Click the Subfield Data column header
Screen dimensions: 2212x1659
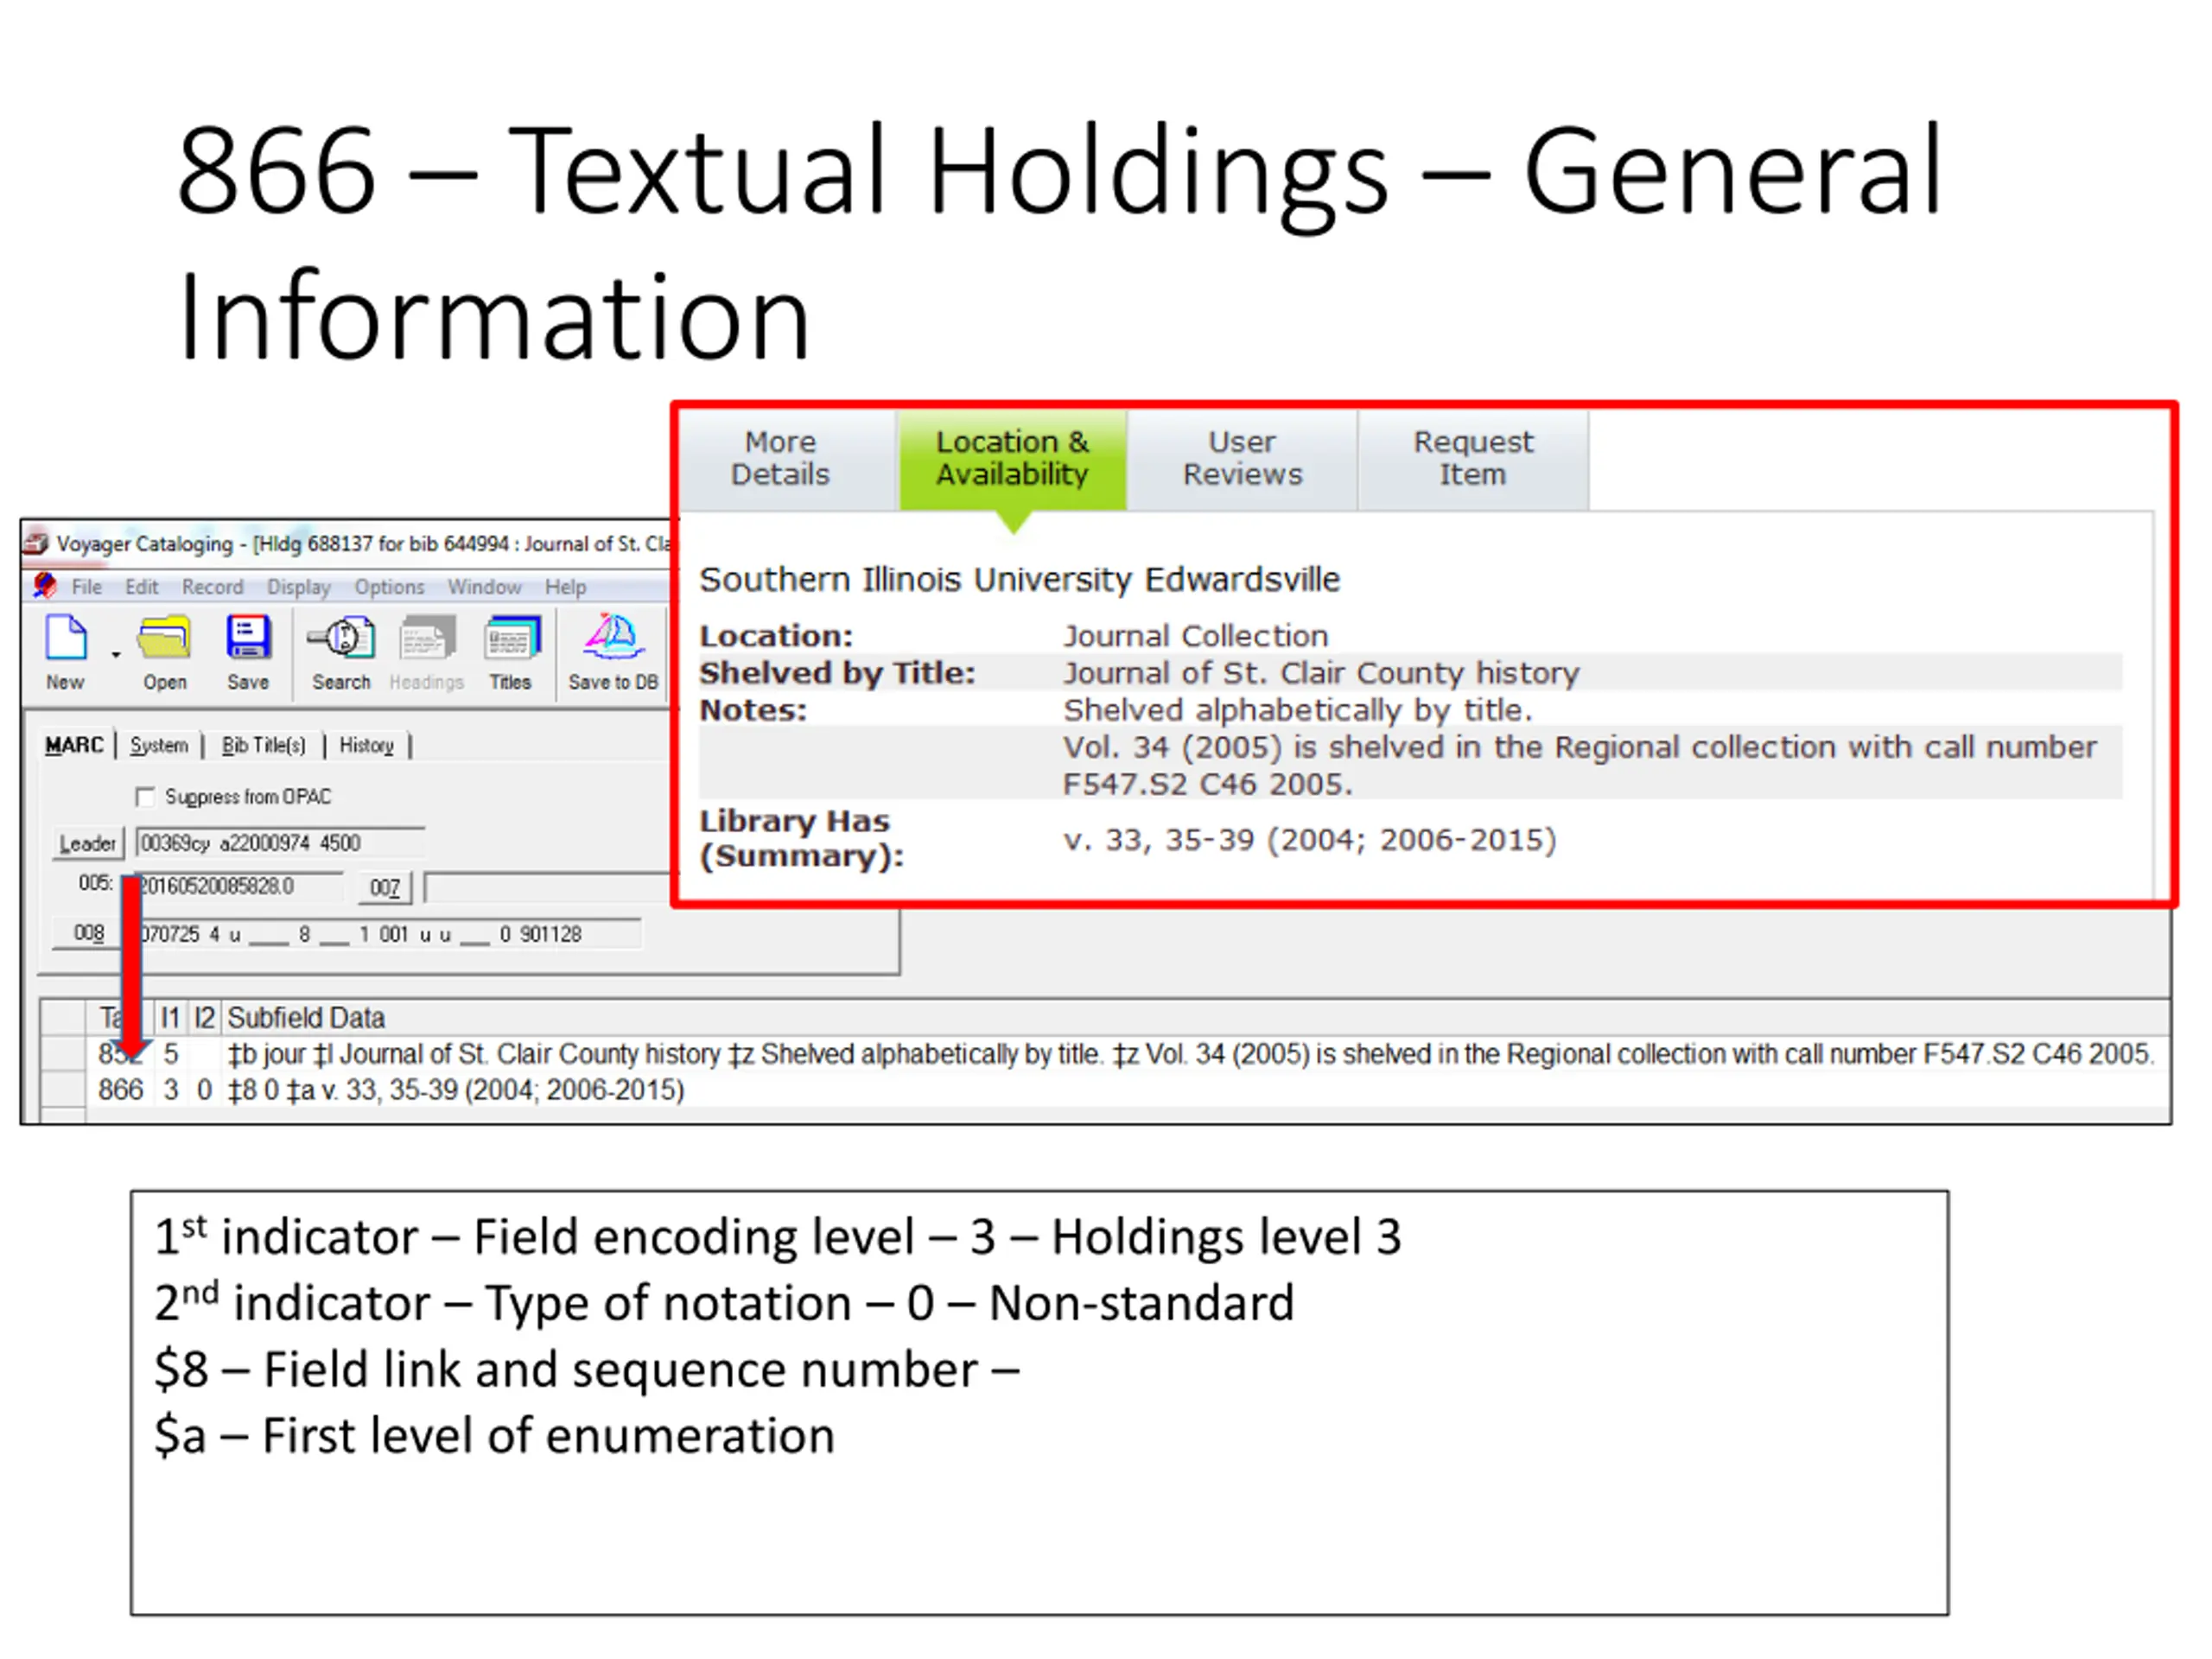click(x=306, y=1017)
